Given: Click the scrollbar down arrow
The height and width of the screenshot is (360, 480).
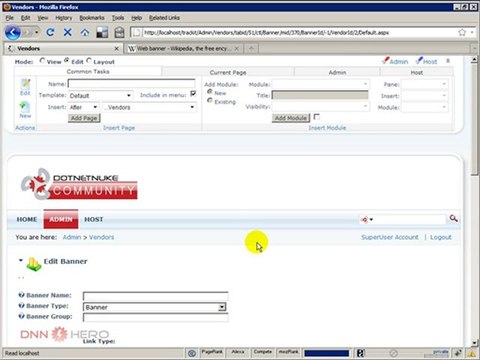Looking at the screenshot, I should pos(474,343).
